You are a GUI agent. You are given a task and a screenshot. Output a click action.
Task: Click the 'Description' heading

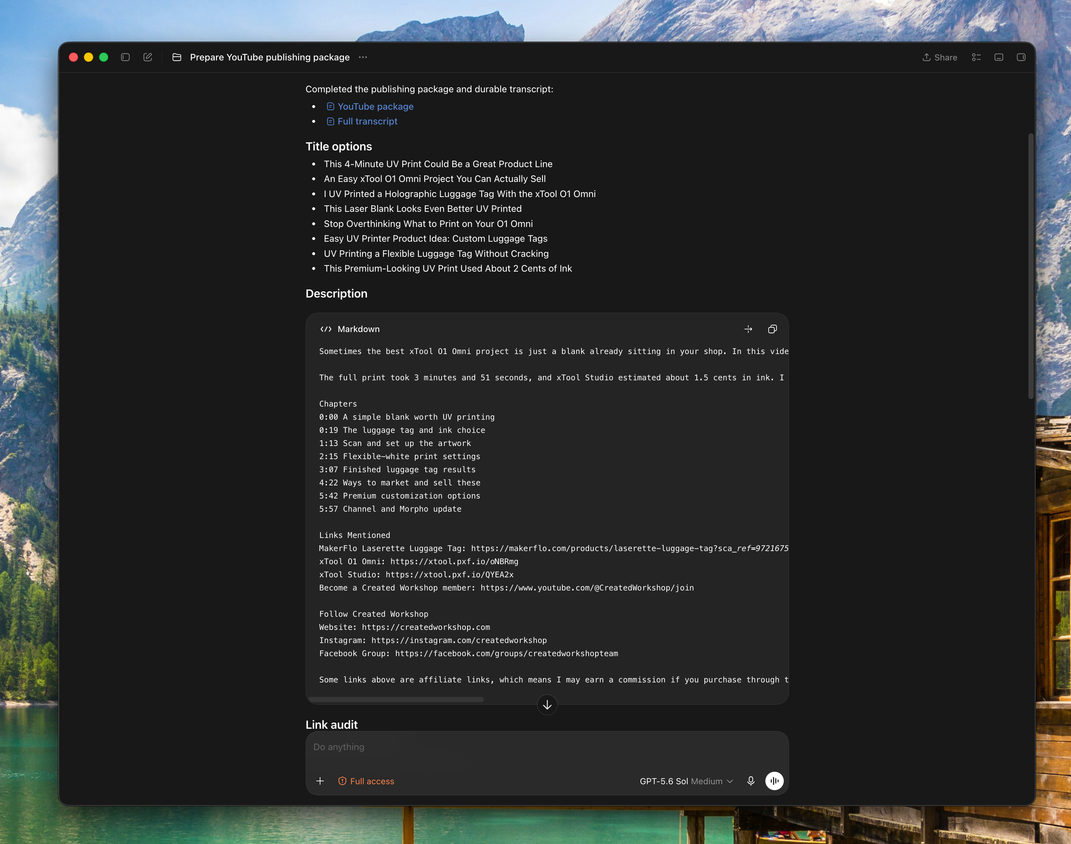click(x=336, y=294)
